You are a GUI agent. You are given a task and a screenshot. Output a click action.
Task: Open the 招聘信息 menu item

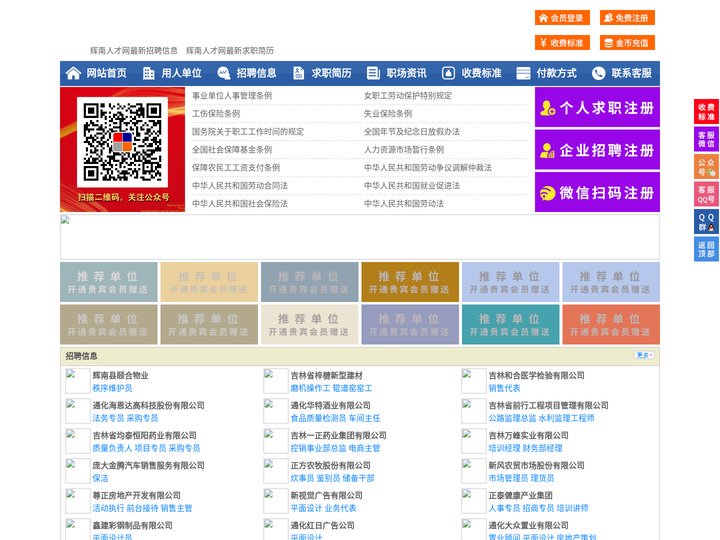click(256, 73)
